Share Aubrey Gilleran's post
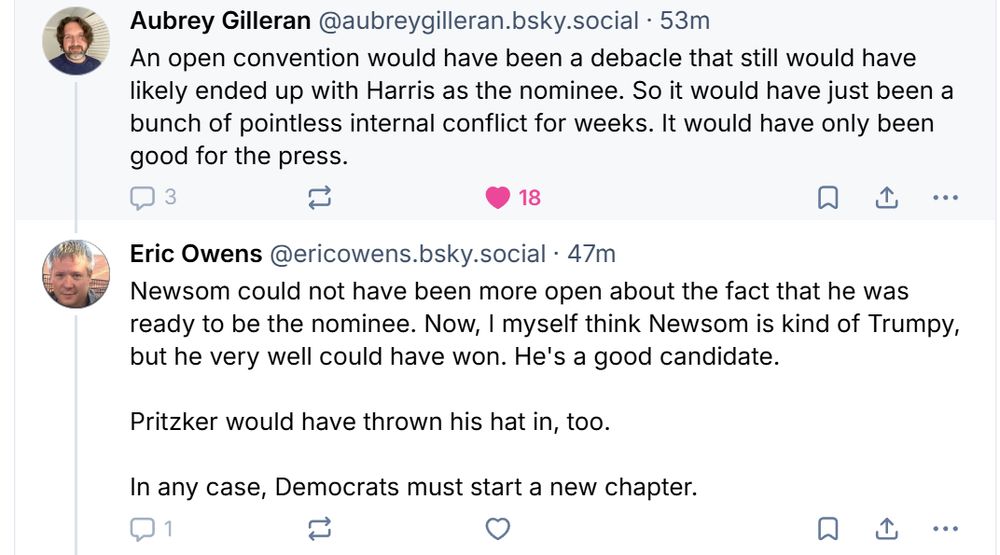The height and width of the screenshot is (555, 1000). [886, 198]
